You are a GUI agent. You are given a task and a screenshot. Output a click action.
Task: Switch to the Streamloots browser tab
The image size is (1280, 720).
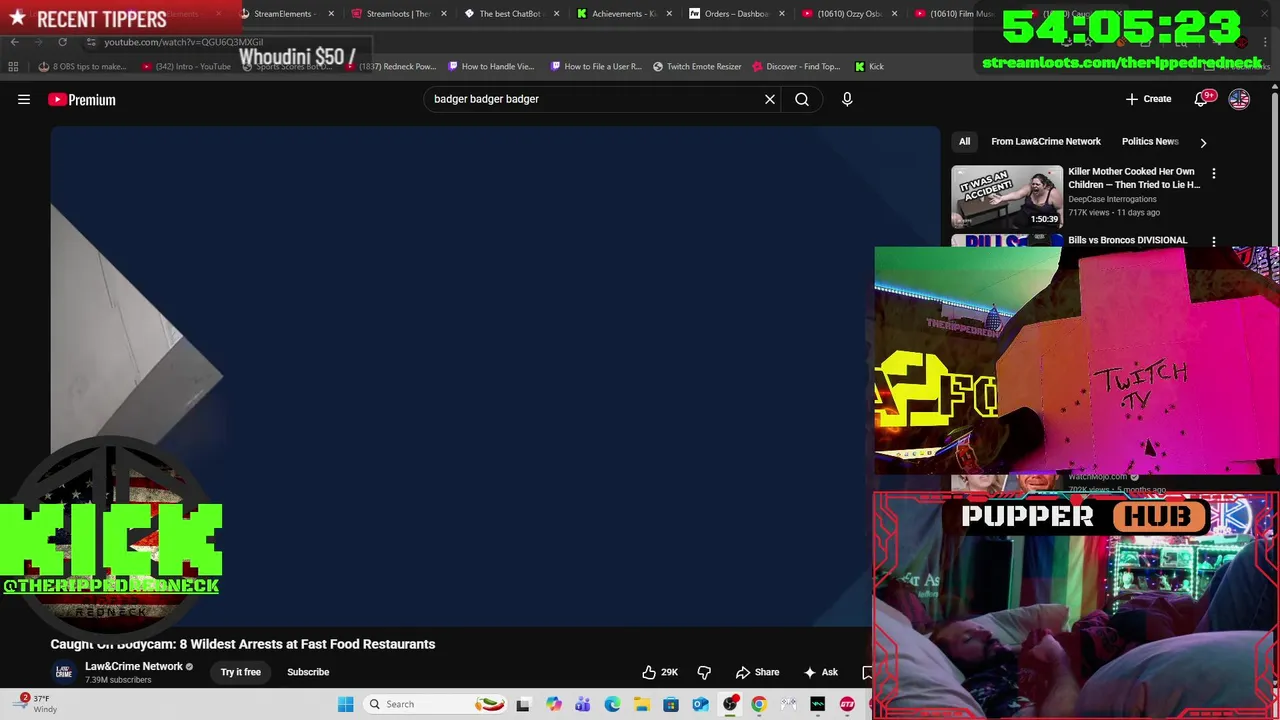397,14
